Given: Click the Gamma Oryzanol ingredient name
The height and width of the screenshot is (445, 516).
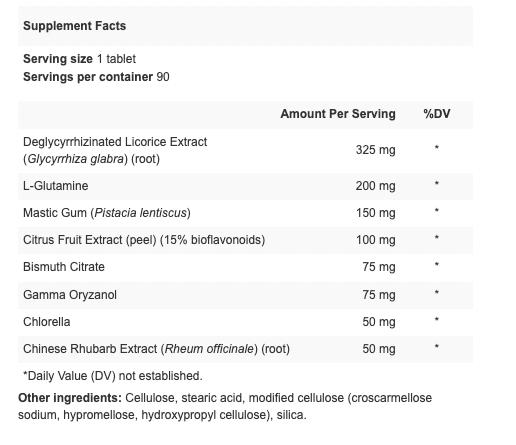Looking at the screenshot, I should click(70, 295).
